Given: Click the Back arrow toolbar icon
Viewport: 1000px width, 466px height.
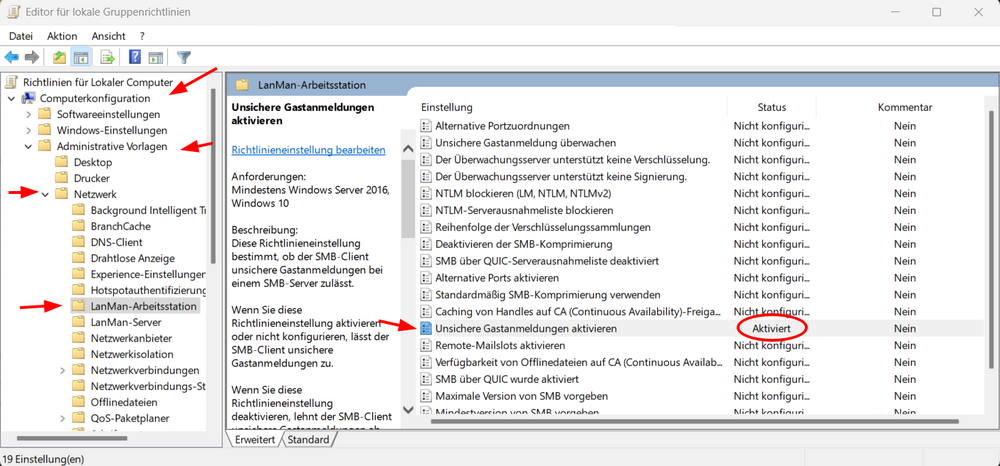Looking at the screenshot, I should pyautogui.click(x=11, y=57).
